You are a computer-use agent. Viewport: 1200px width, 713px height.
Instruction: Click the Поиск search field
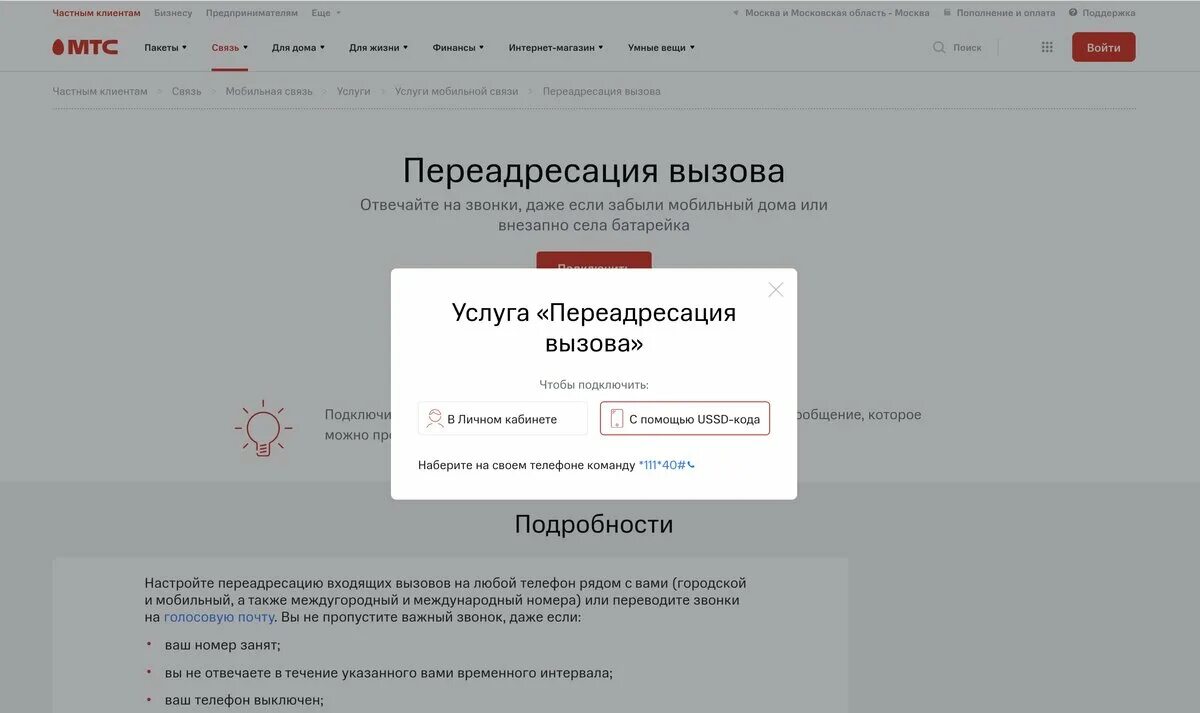coord(967,47)
